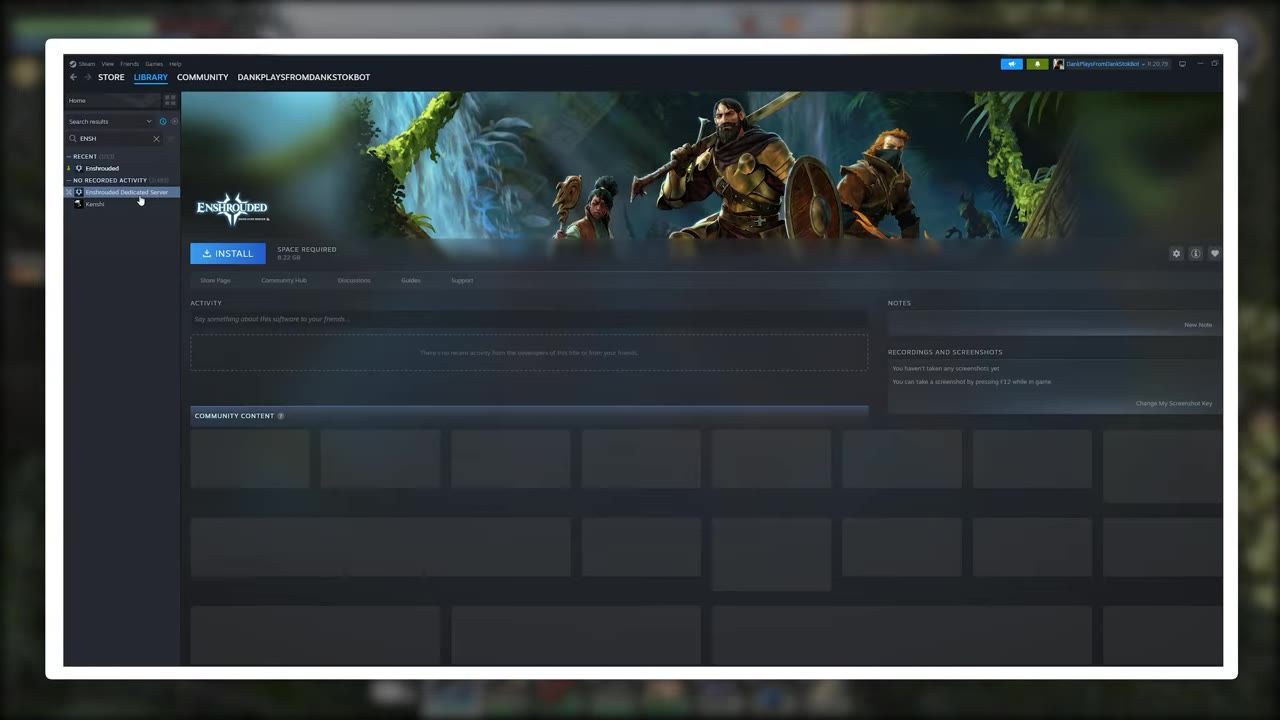Open the DANKPLAYSFROMDANKSTOKBOT profile tab
Viewport: 1280px width, 720px height.
[x=304, y=77]
